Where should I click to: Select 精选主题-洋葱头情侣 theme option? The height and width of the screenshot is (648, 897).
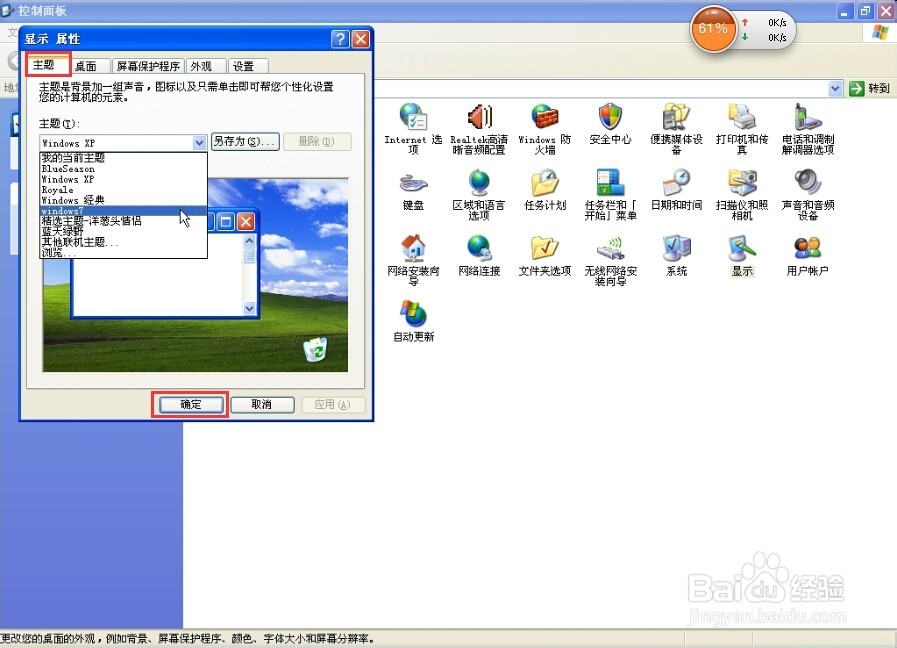[123, 221]
